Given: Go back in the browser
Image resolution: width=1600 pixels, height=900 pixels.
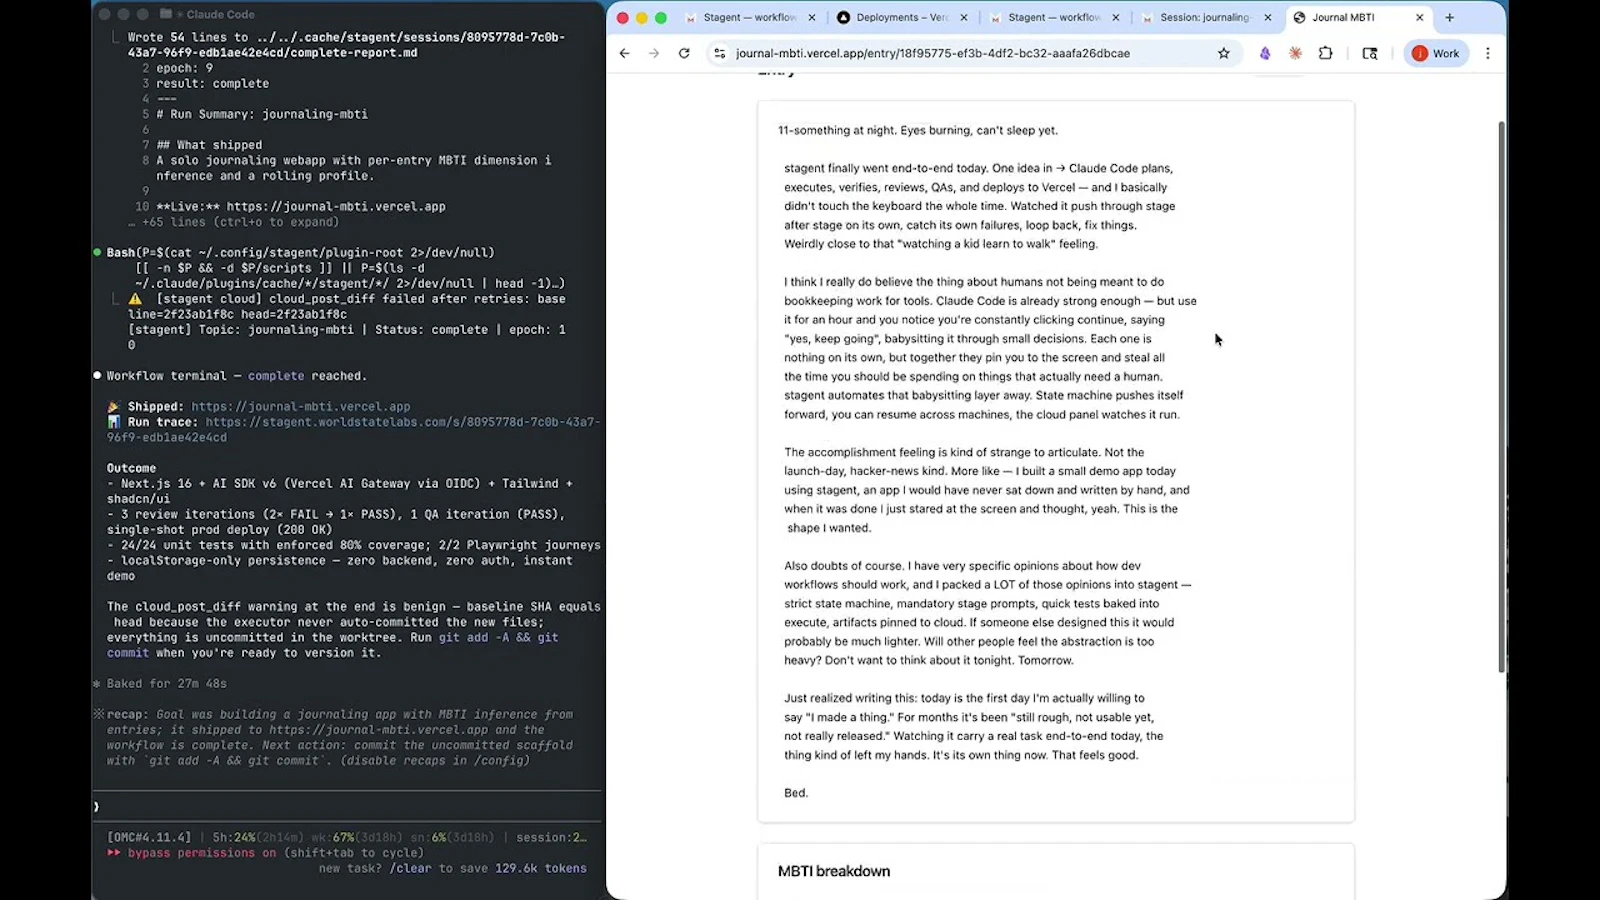Looking at the screenshot, I should pyautogui.click(x=624, y=53).
